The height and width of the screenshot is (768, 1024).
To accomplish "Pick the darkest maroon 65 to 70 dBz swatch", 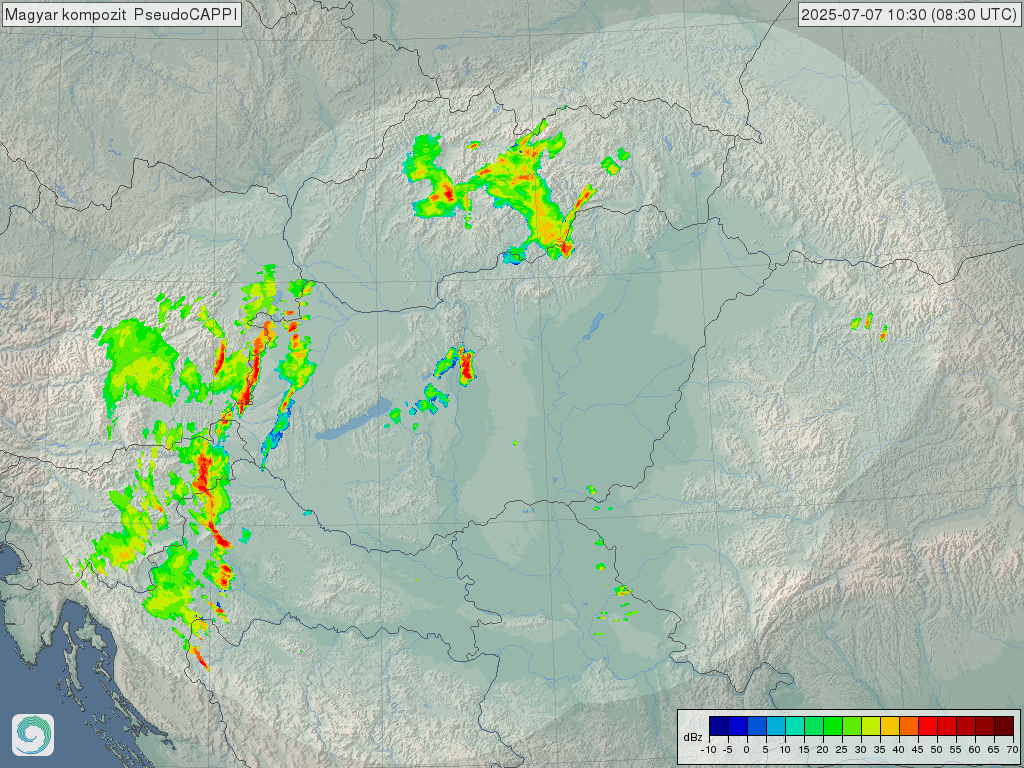I will [1004, 726].
